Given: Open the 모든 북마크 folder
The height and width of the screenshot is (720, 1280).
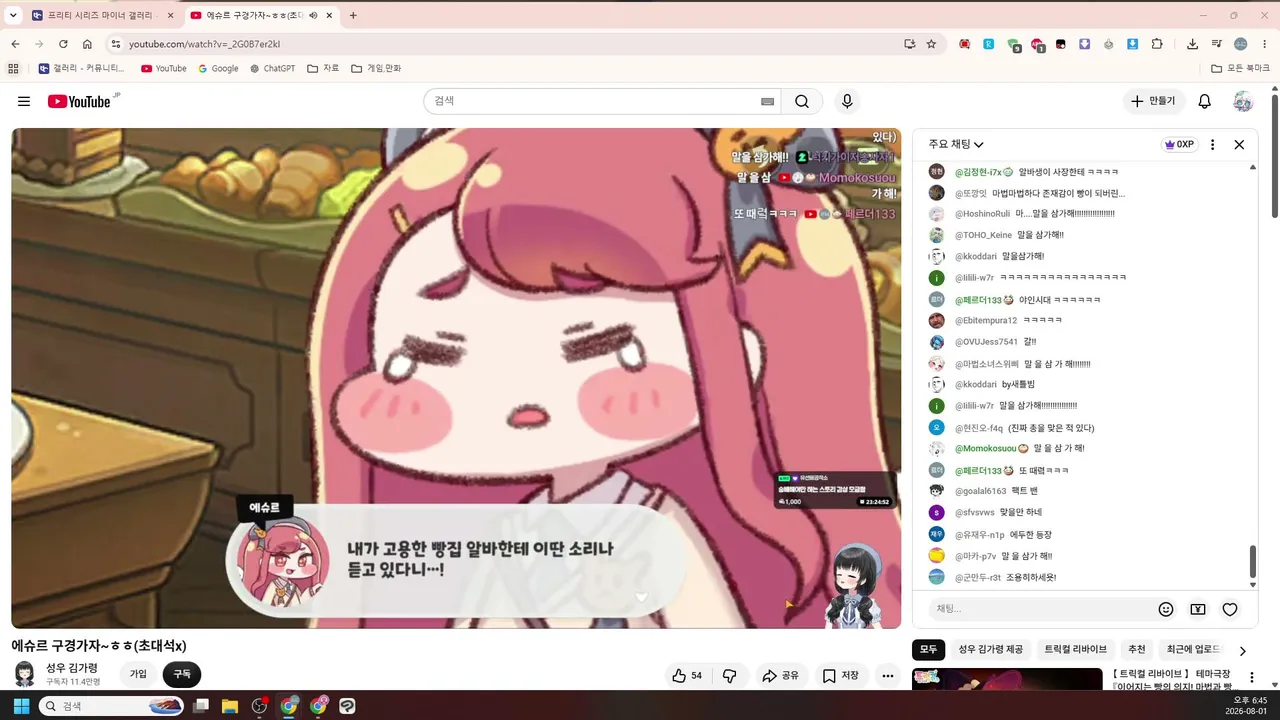Looking at the screenshot, I should pyautogui.click(x=1240, y=68).
